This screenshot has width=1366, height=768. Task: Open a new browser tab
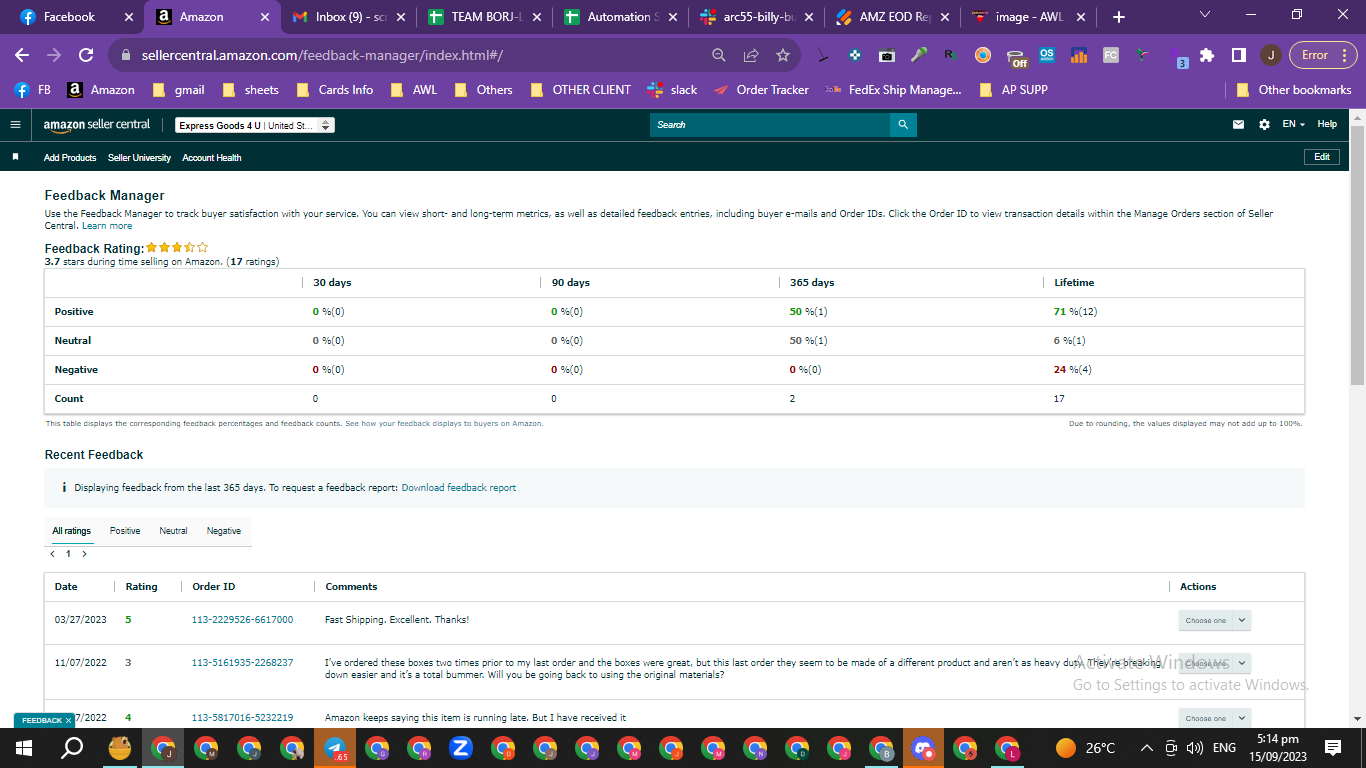1118,17
